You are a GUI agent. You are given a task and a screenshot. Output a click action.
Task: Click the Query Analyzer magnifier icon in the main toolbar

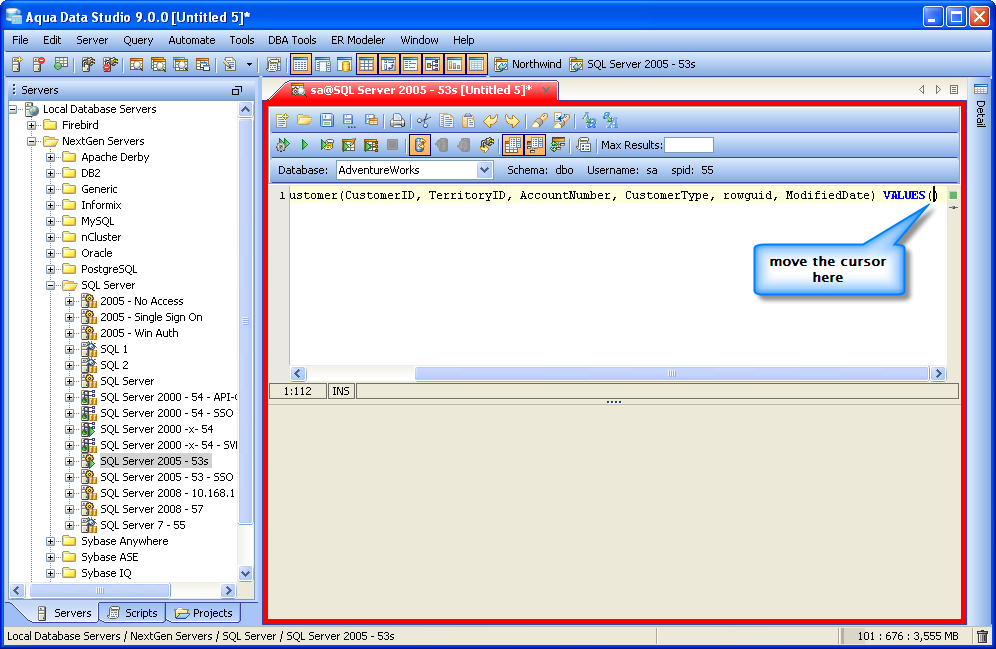point(136,64)
